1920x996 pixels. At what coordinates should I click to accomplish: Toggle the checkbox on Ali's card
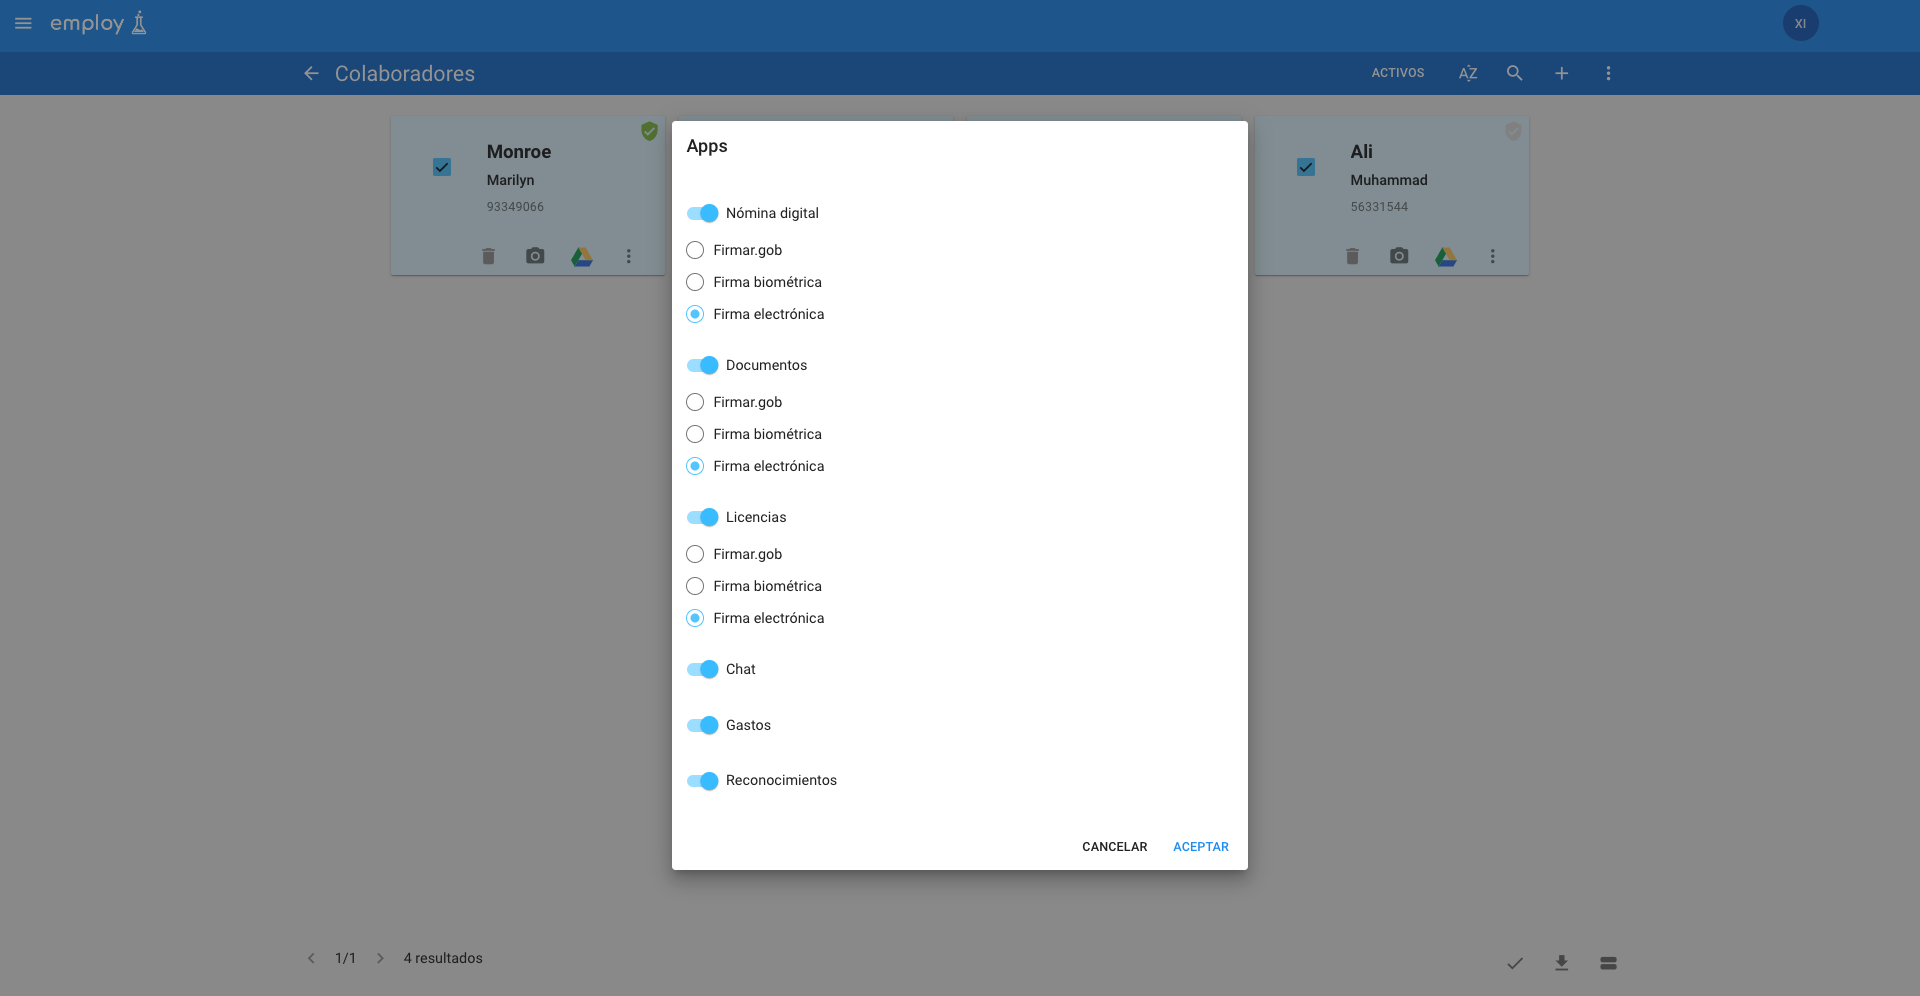(x=1306, y=167)
